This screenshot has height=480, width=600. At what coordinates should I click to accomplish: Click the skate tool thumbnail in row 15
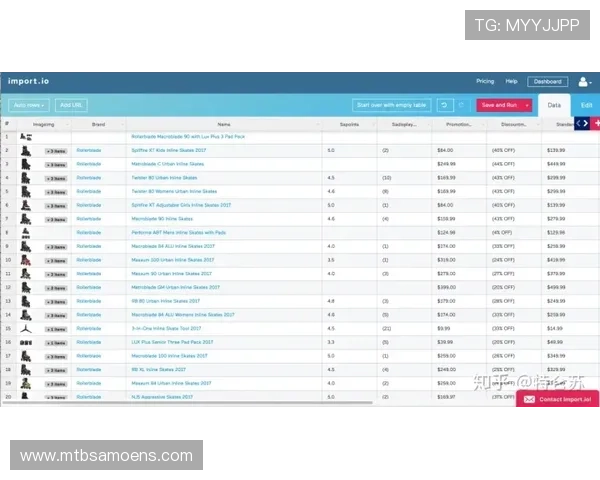[26, 329]
